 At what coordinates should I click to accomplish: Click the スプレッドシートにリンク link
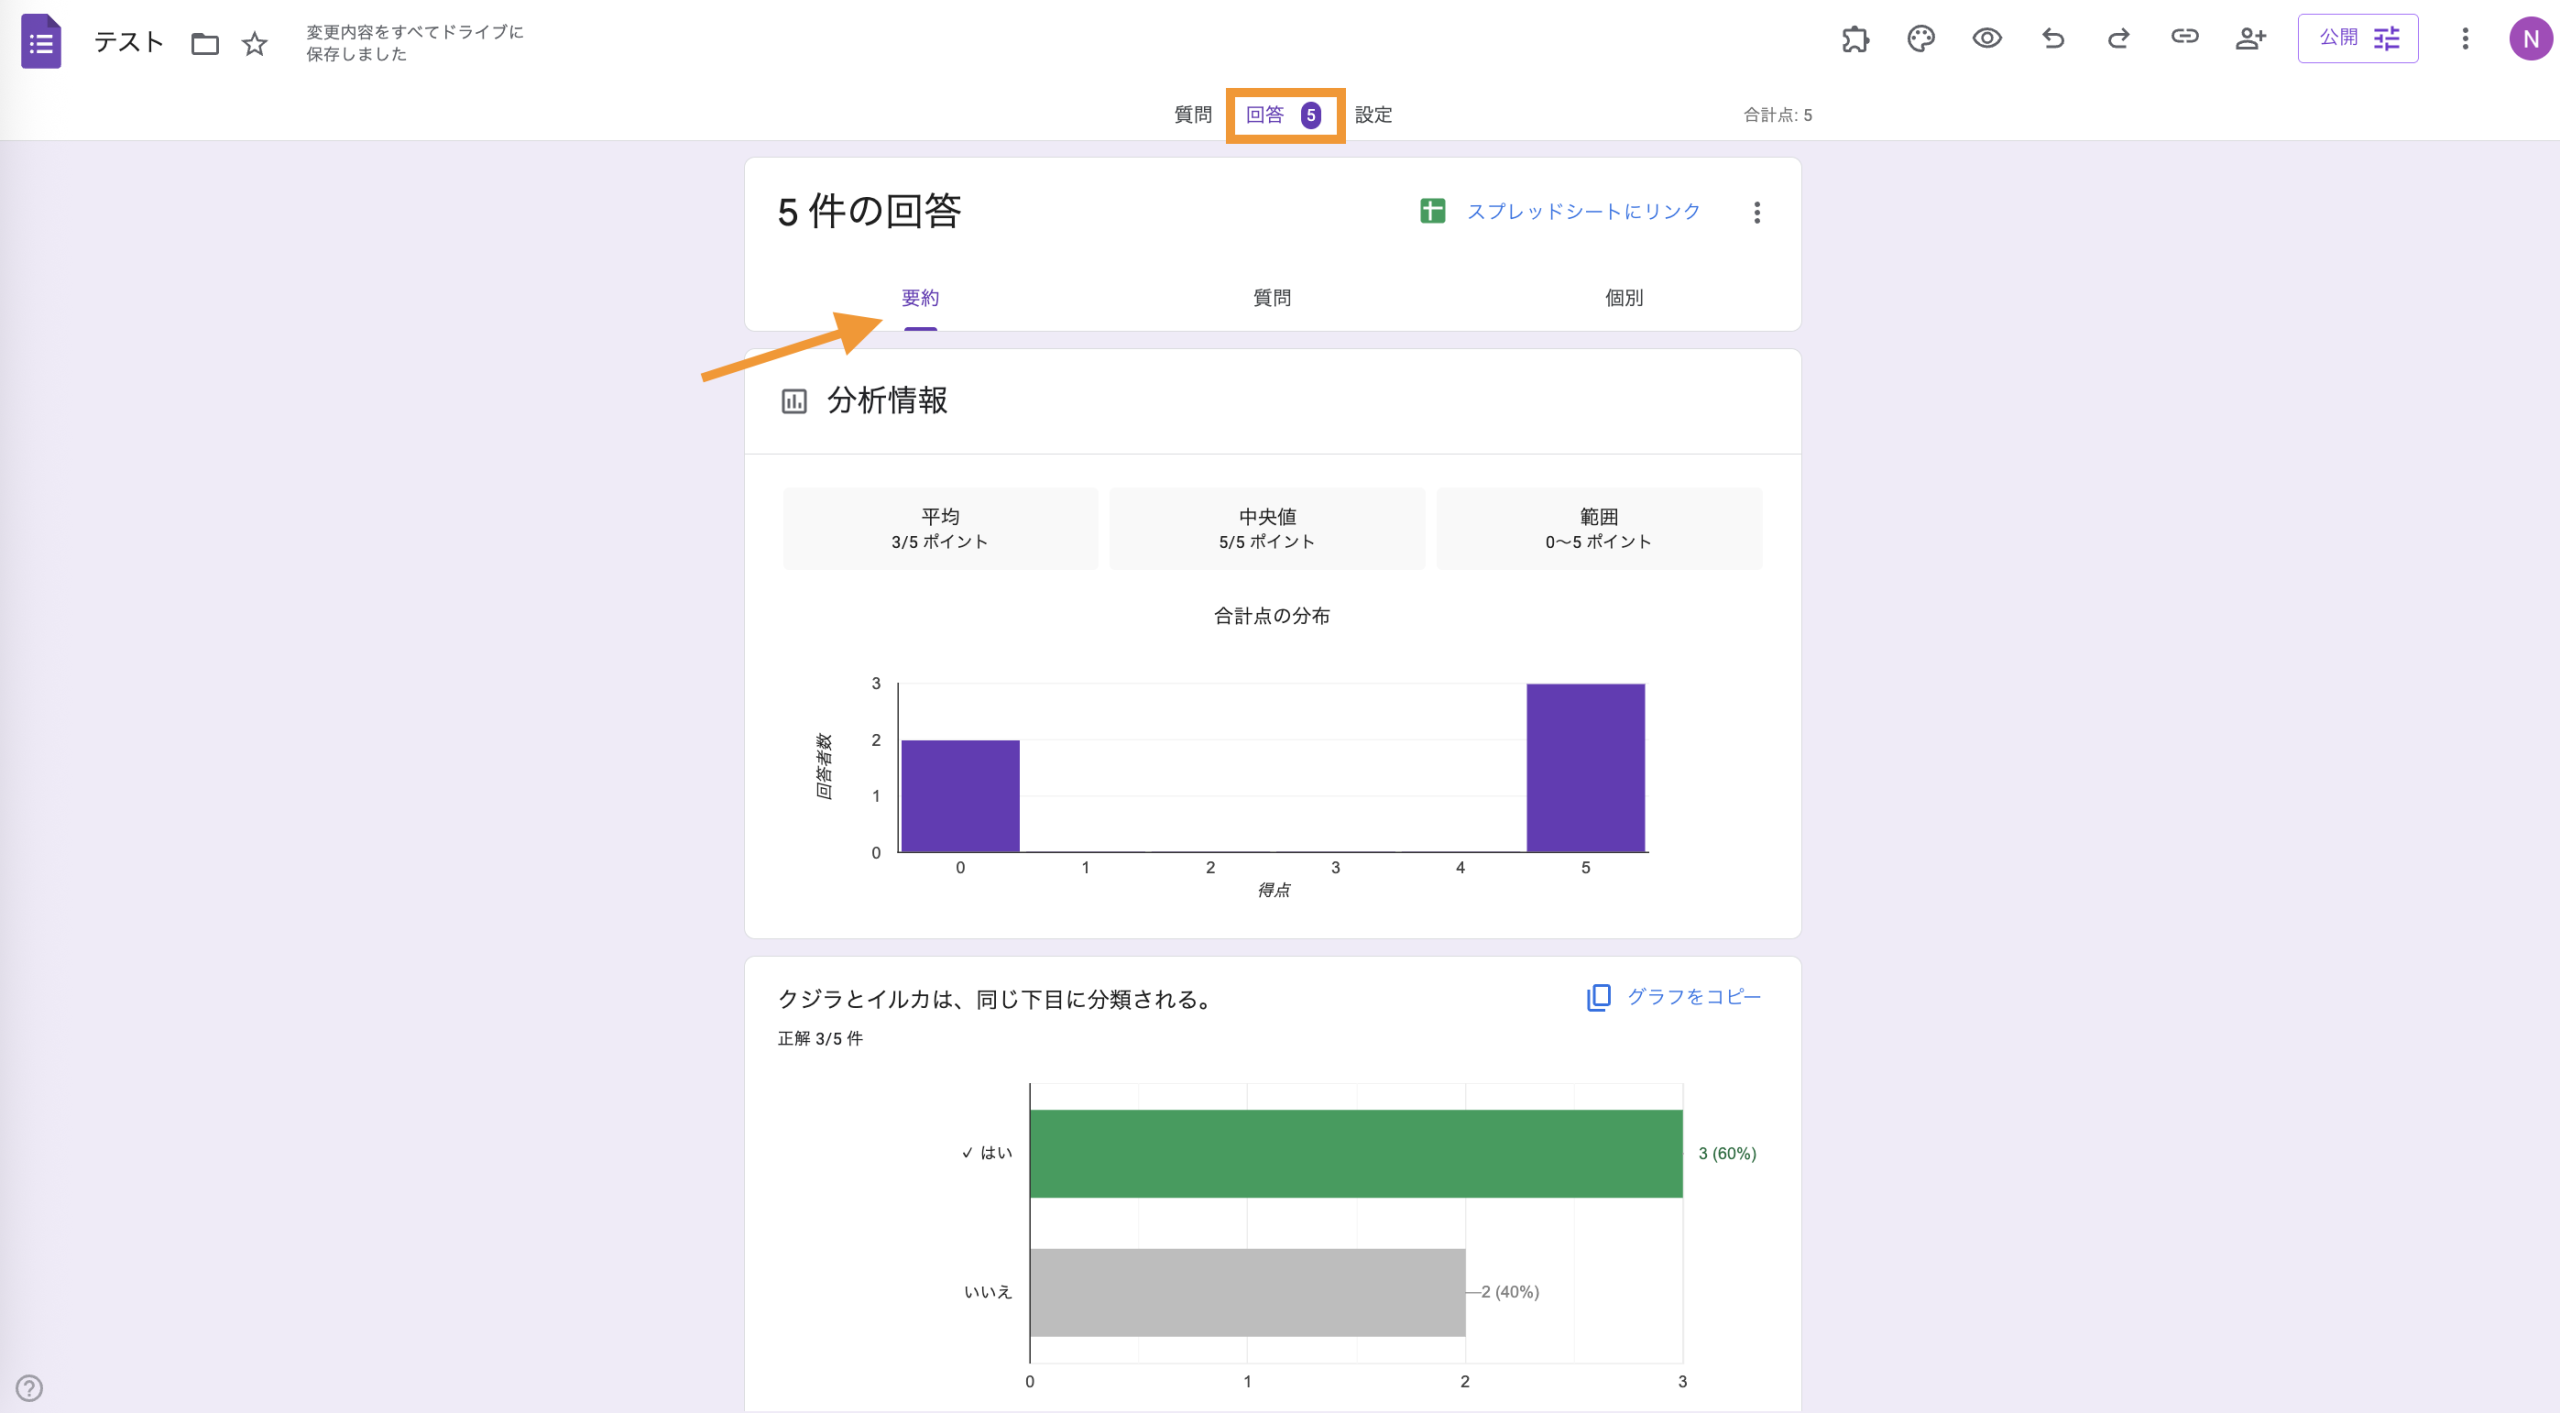[1582, 211]
